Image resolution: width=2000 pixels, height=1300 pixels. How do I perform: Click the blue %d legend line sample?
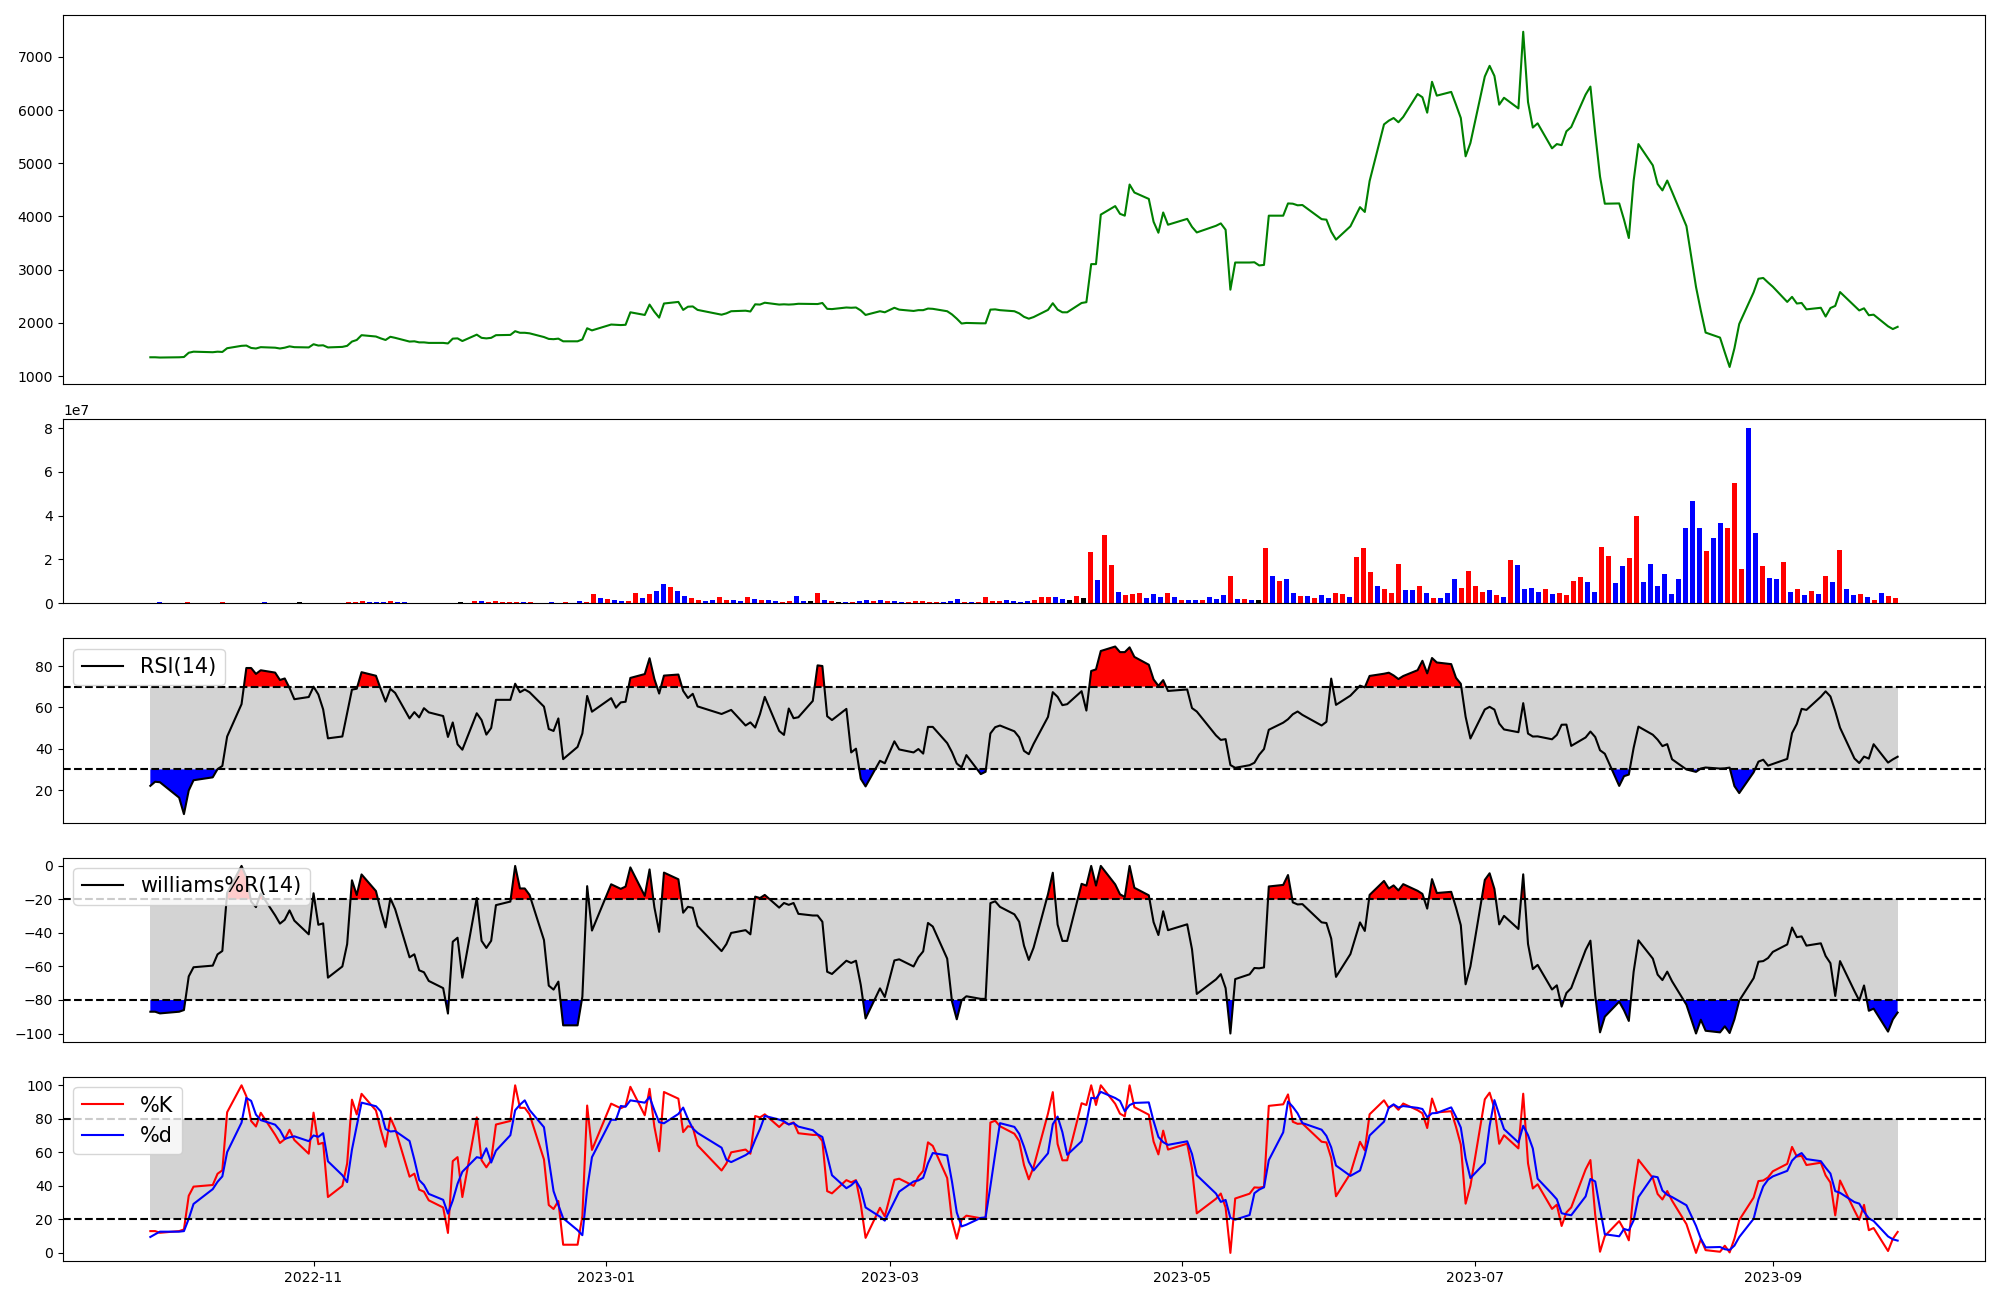[102, 1135]
